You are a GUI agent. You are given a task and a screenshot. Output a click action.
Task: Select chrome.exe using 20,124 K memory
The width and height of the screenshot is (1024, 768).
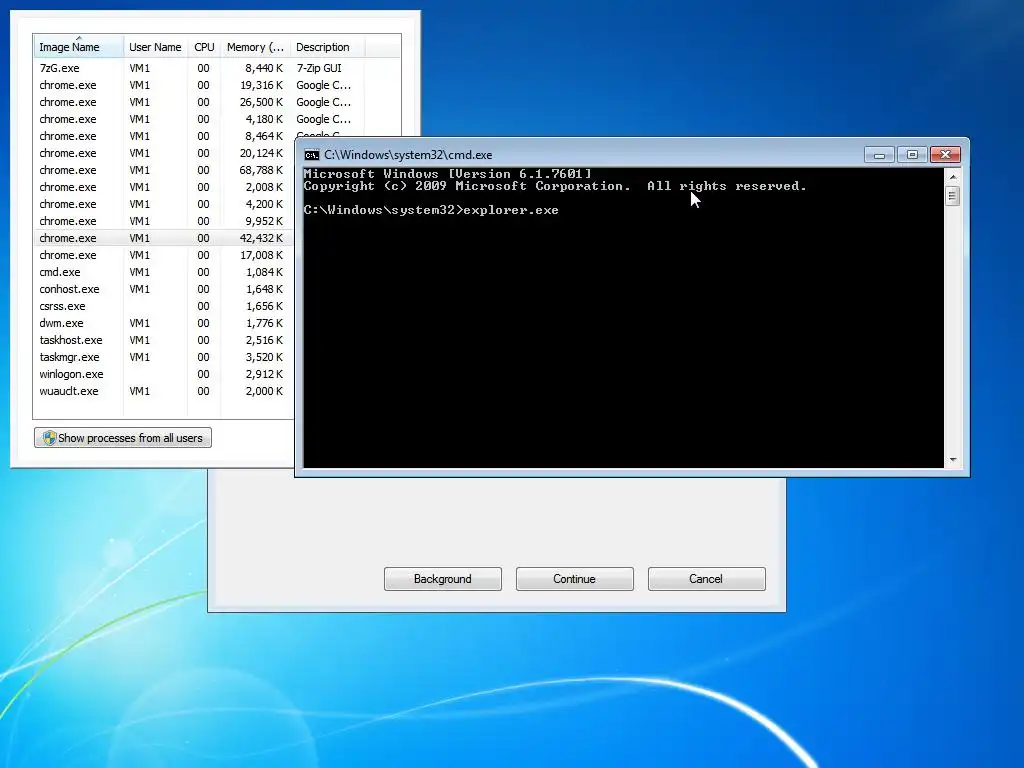(x=163, y=153)
